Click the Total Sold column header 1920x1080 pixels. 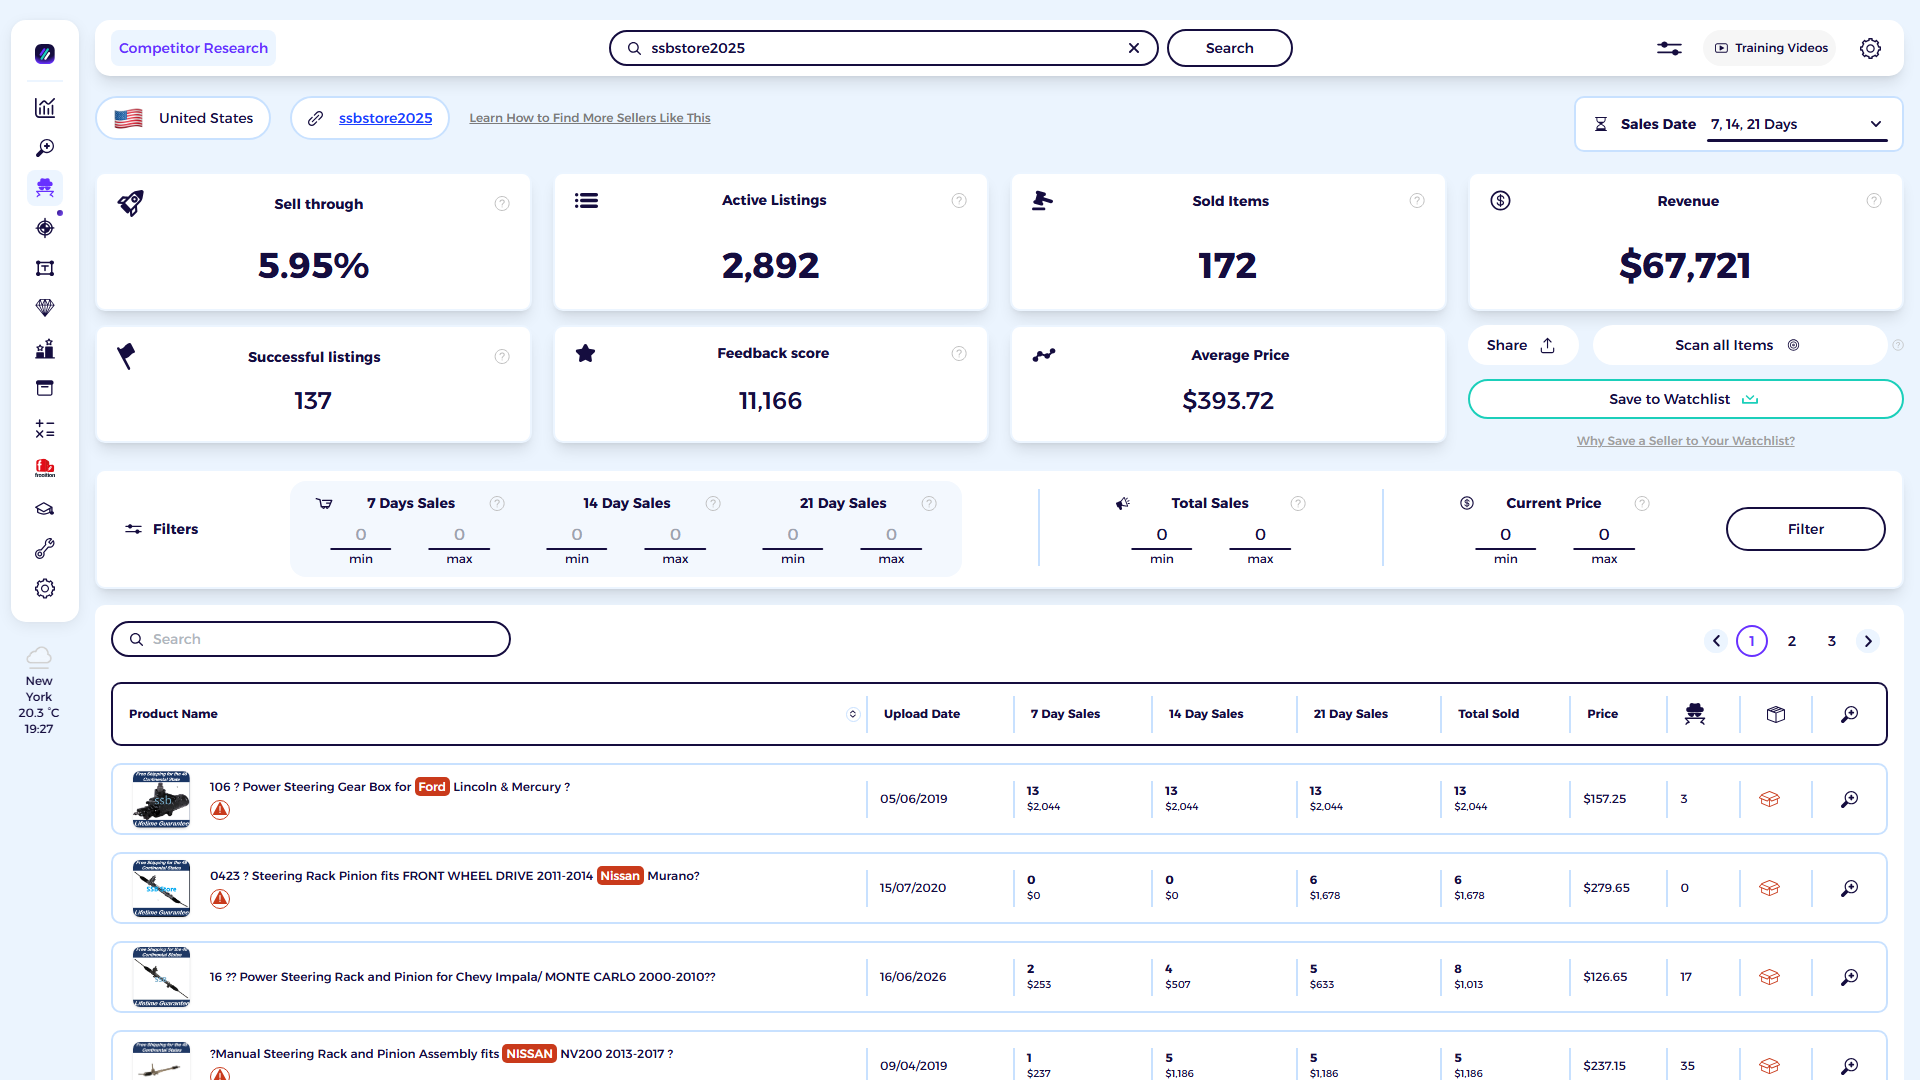1488,714
